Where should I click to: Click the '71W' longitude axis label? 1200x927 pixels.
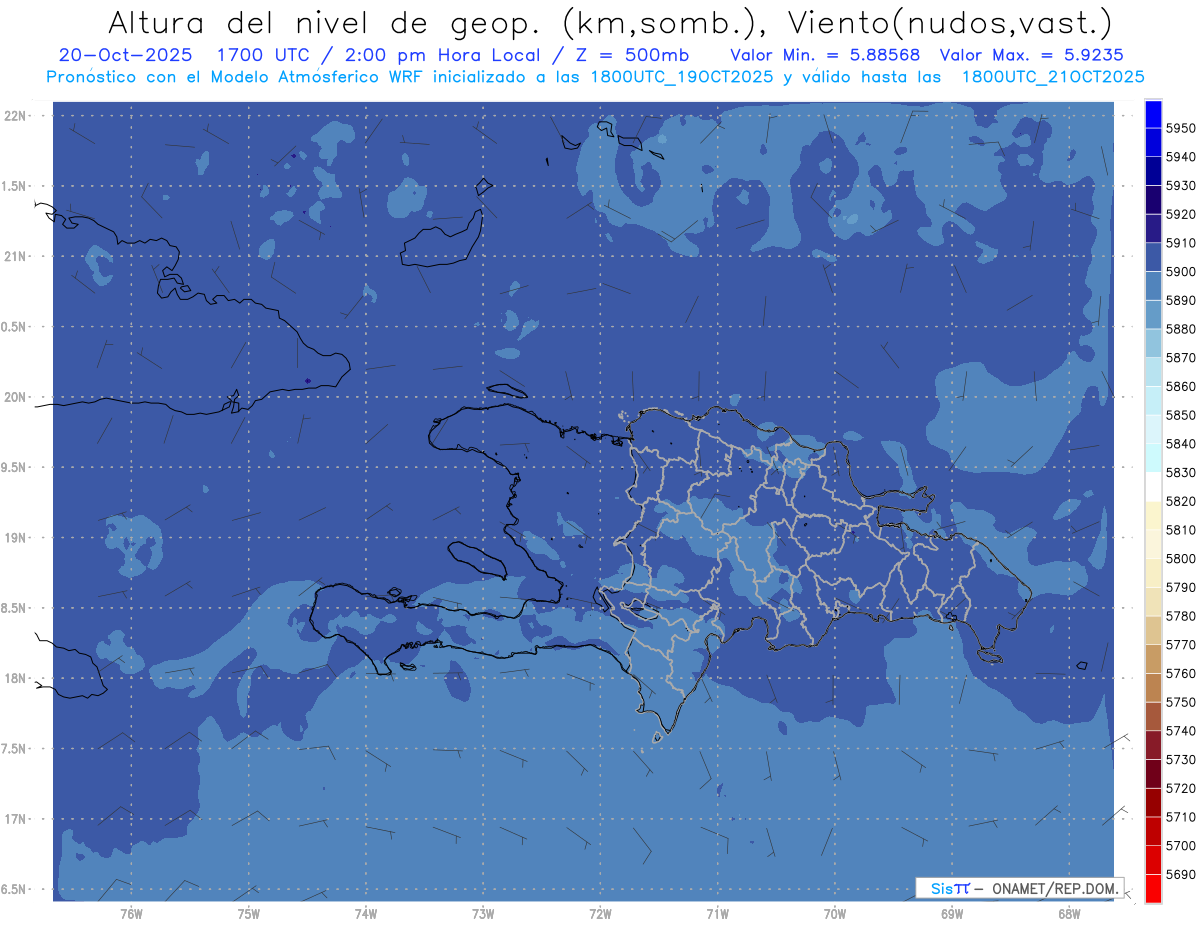(717, 914)
